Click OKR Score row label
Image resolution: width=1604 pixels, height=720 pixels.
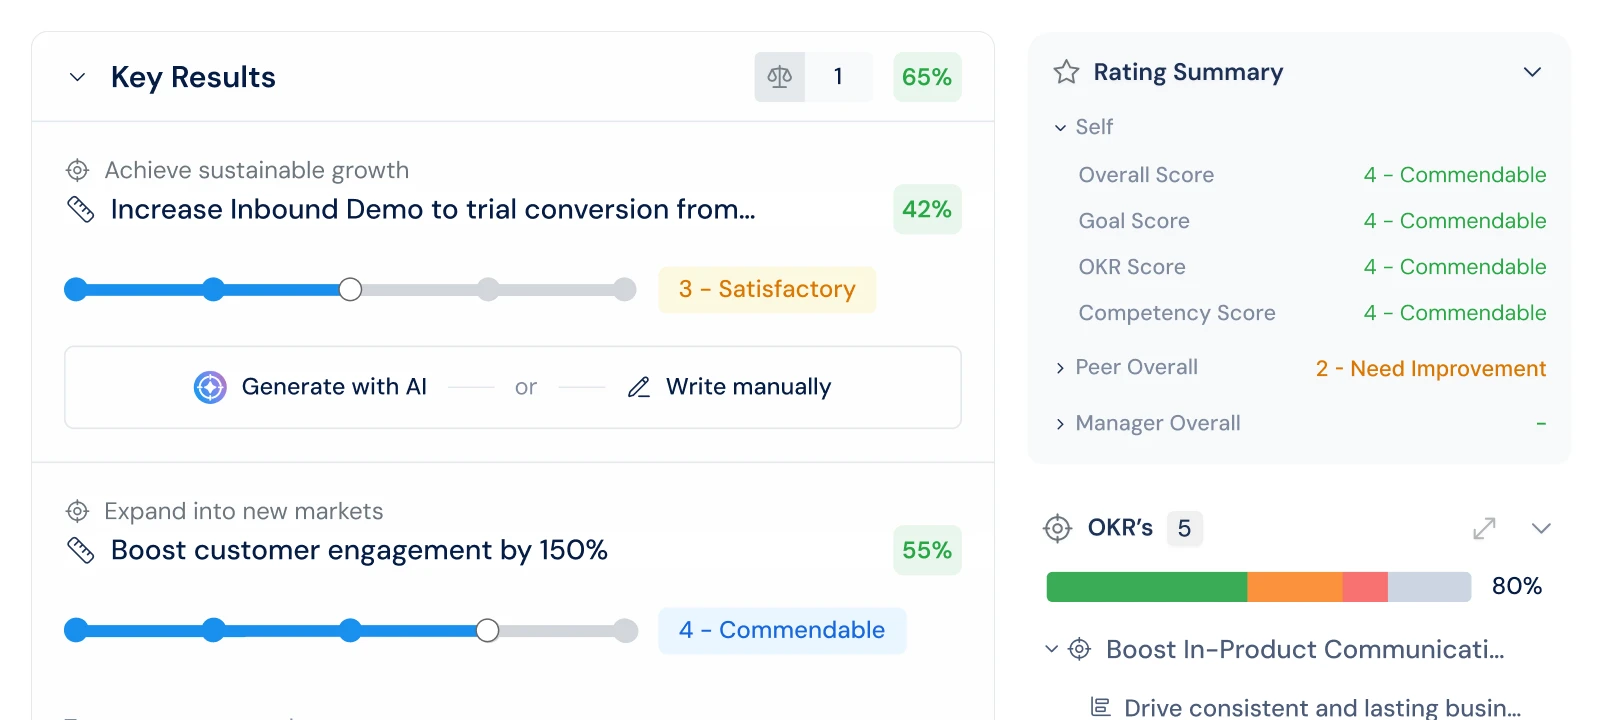[x=1132, y=267]
